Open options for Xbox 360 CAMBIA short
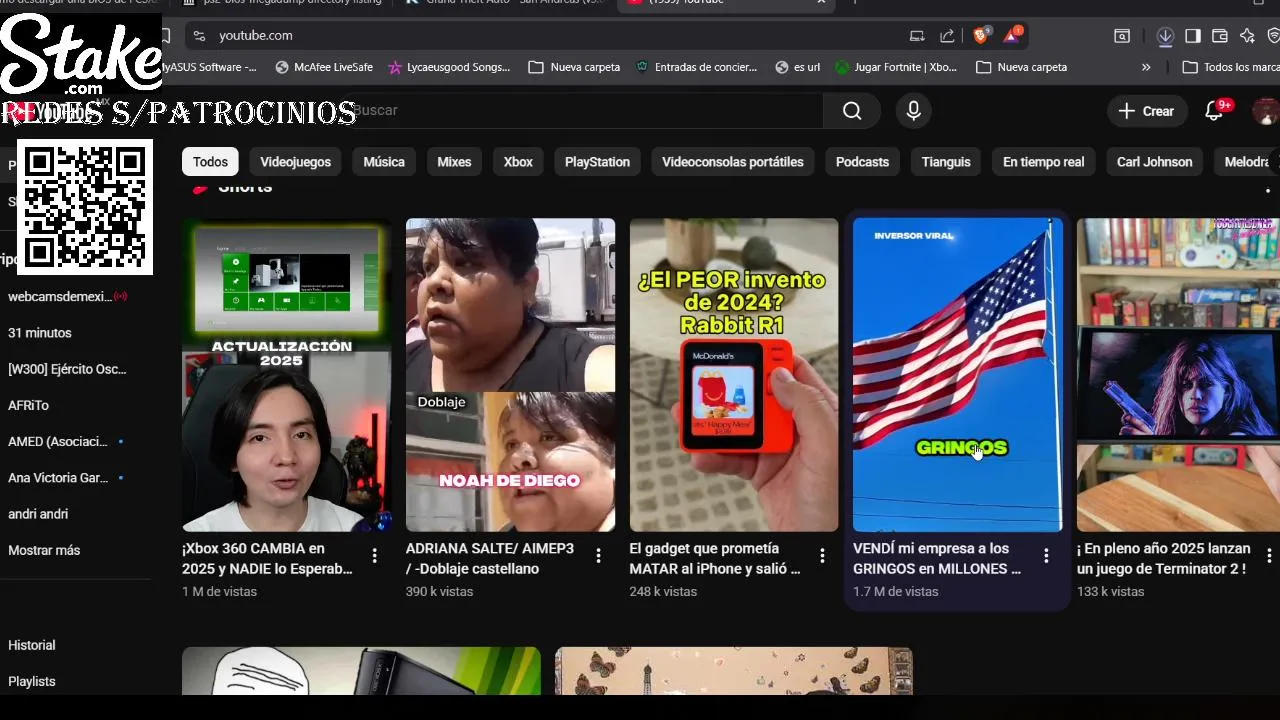Viewport: 1280px width, 720px height. coord(375,555)
